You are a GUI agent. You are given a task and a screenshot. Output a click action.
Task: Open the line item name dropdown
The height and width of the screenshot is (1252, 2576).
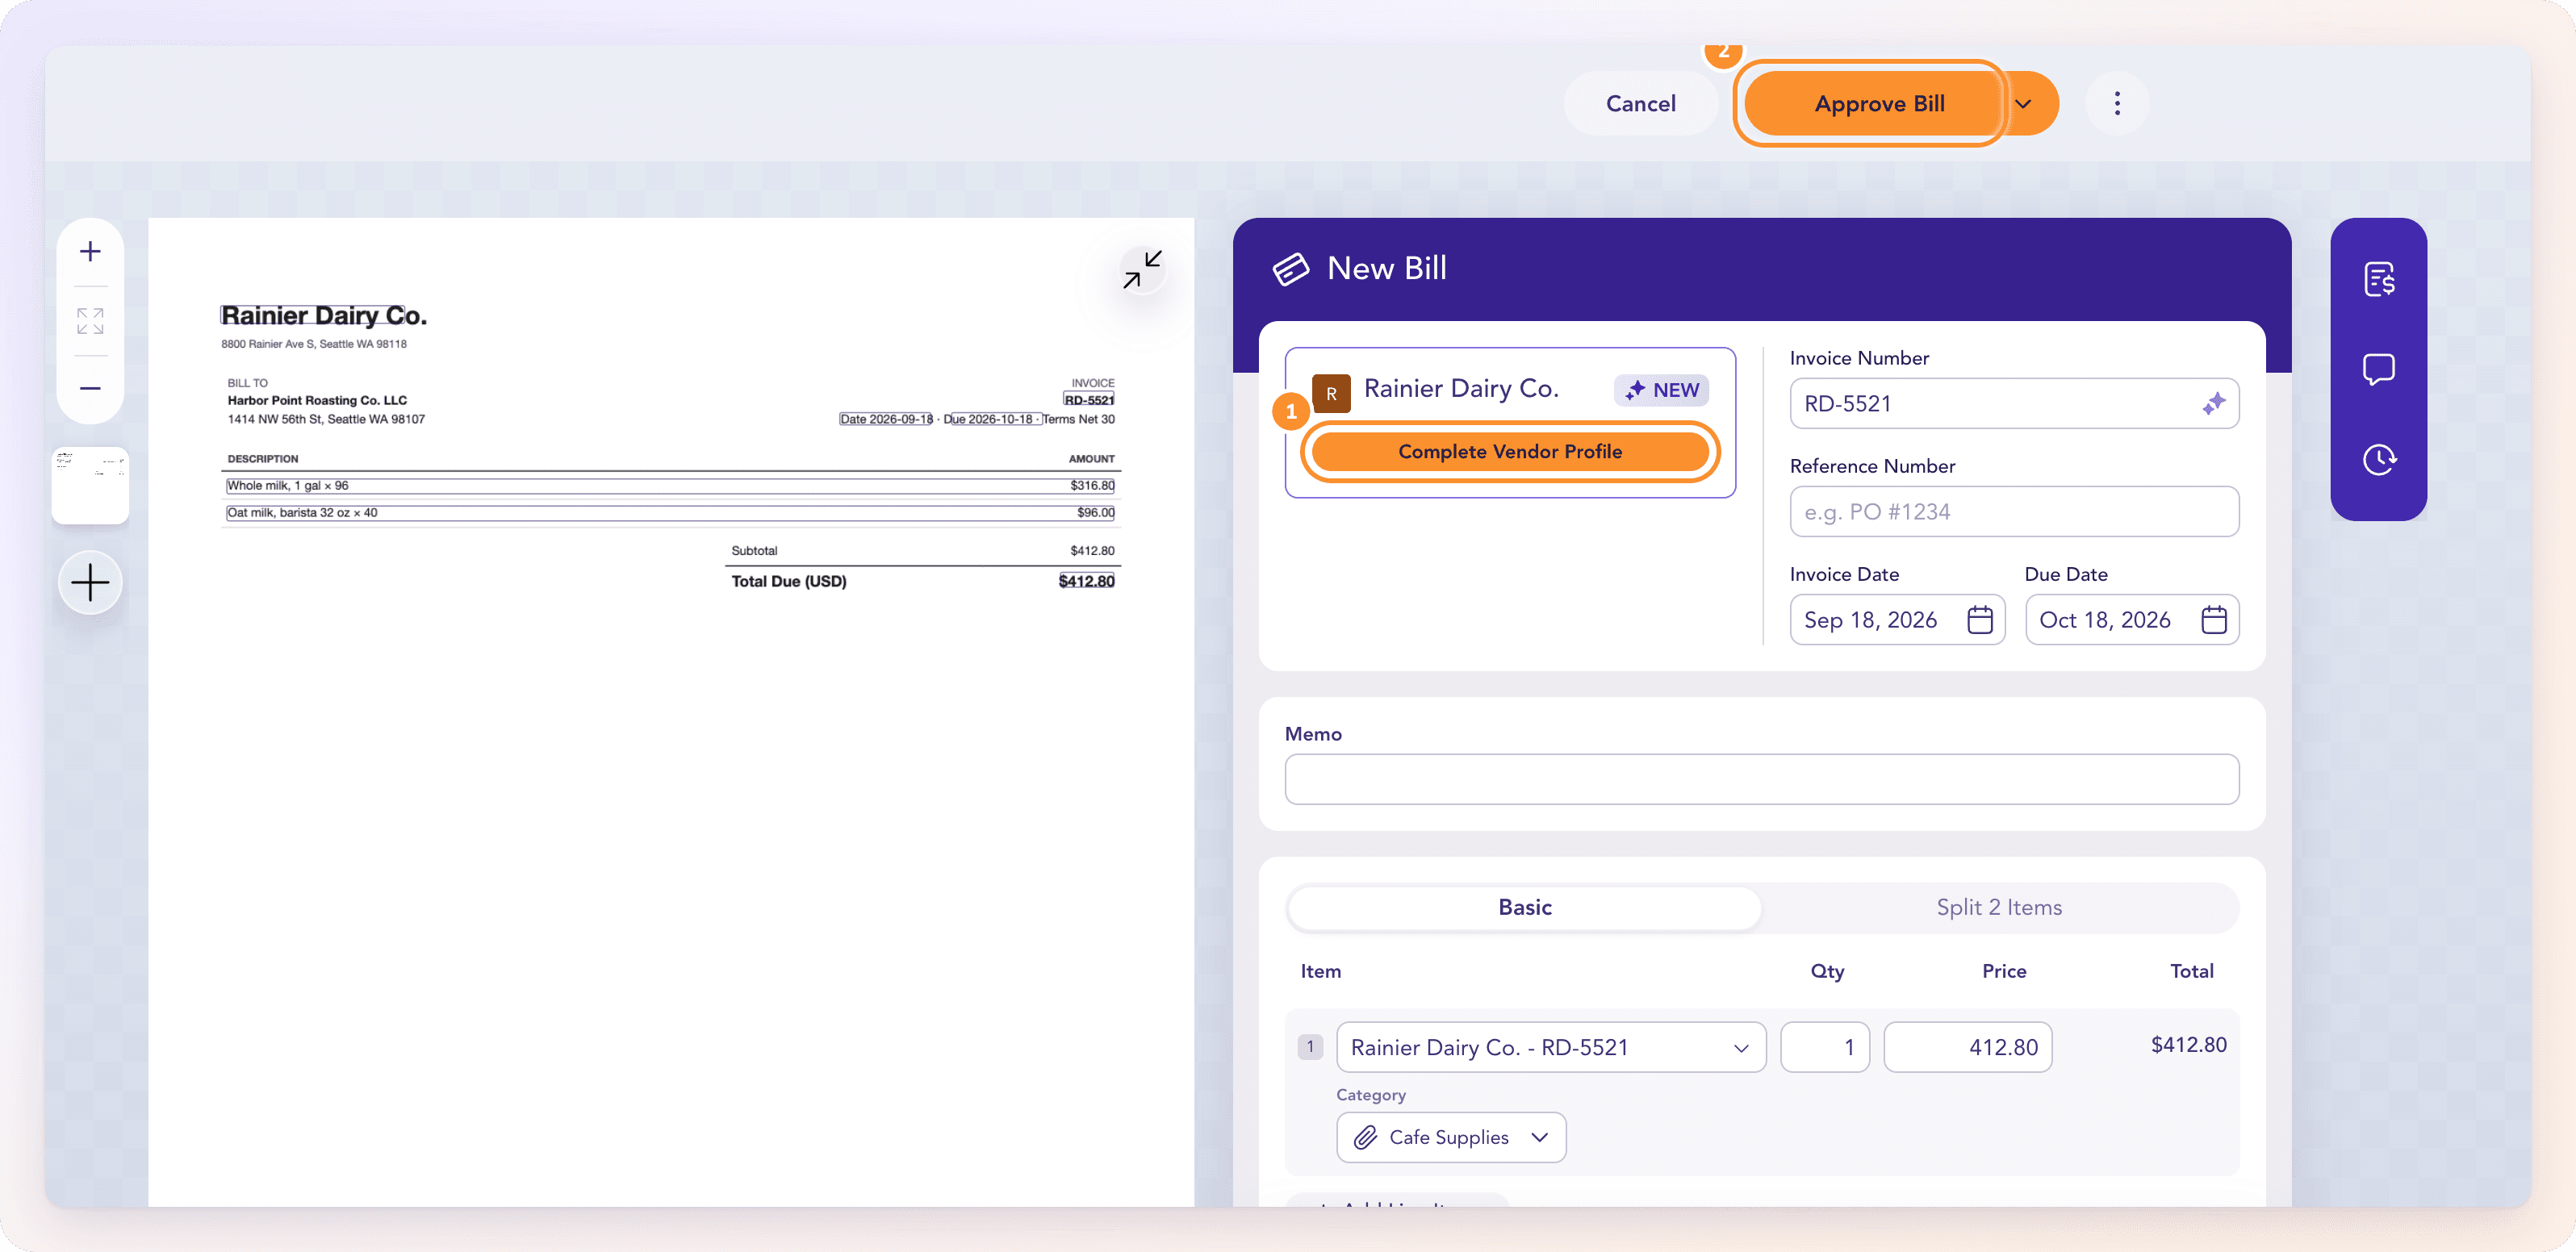point(1550,1047)
